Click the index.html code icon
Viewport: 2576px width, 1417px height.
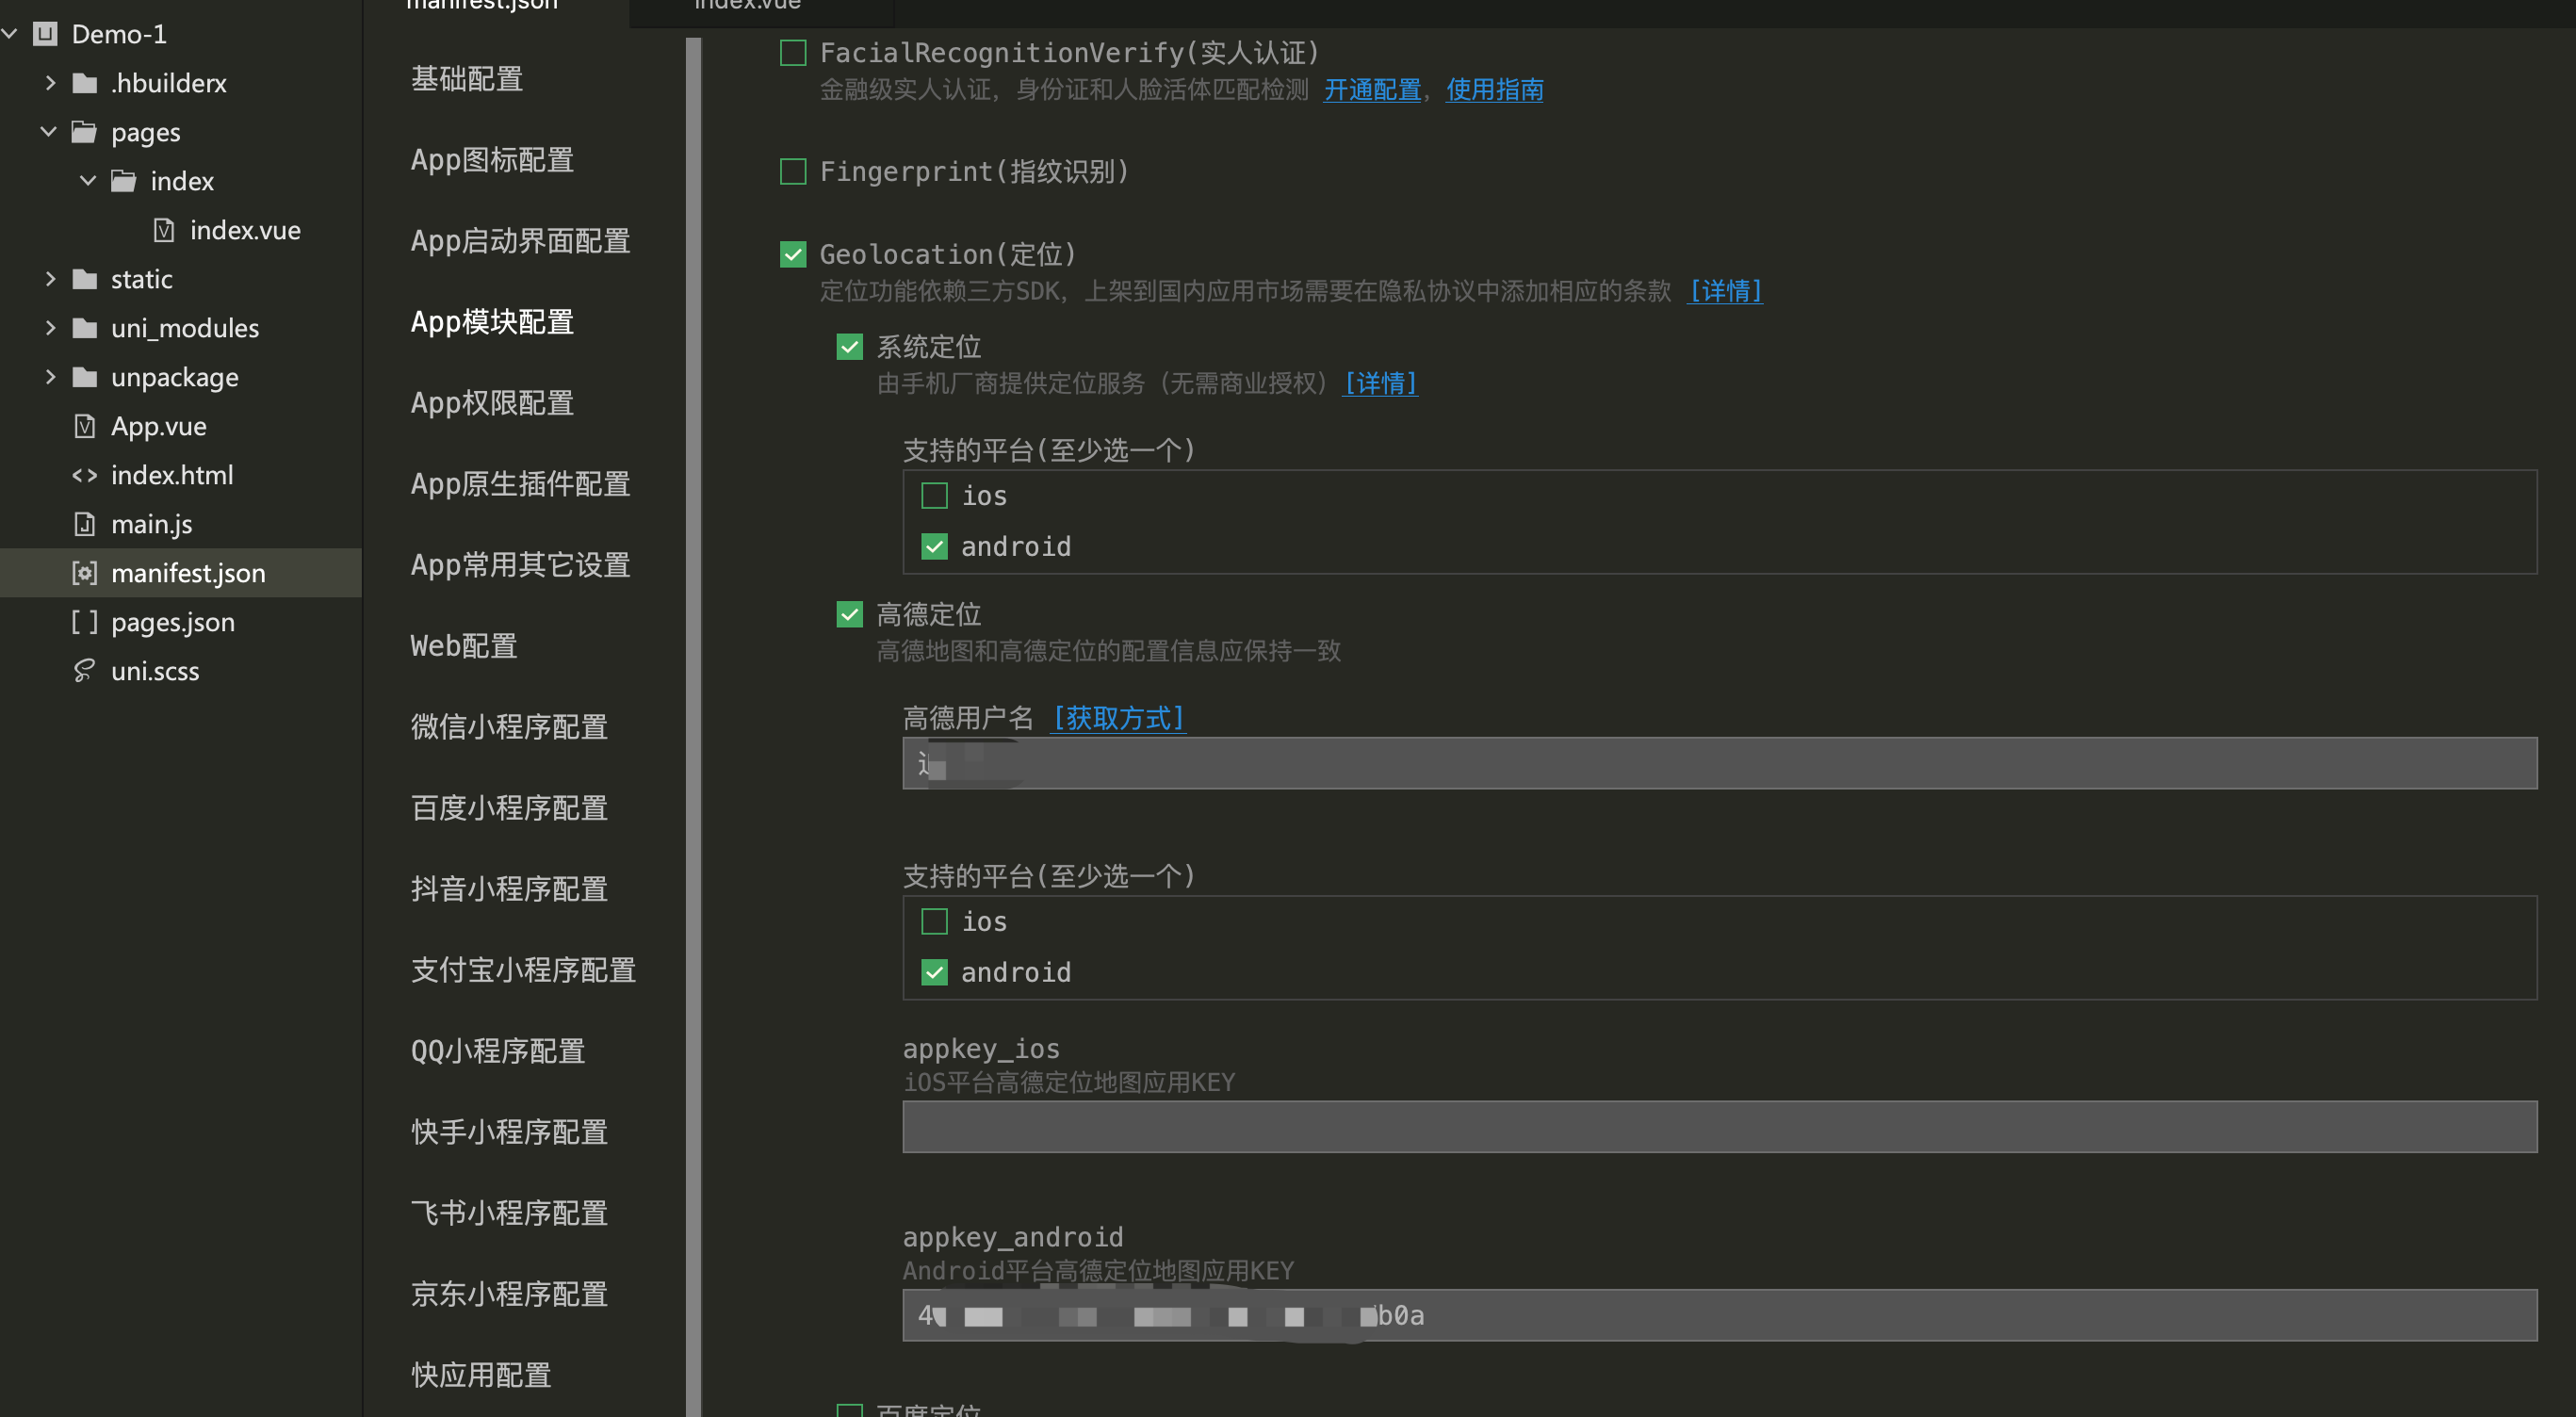85,475
